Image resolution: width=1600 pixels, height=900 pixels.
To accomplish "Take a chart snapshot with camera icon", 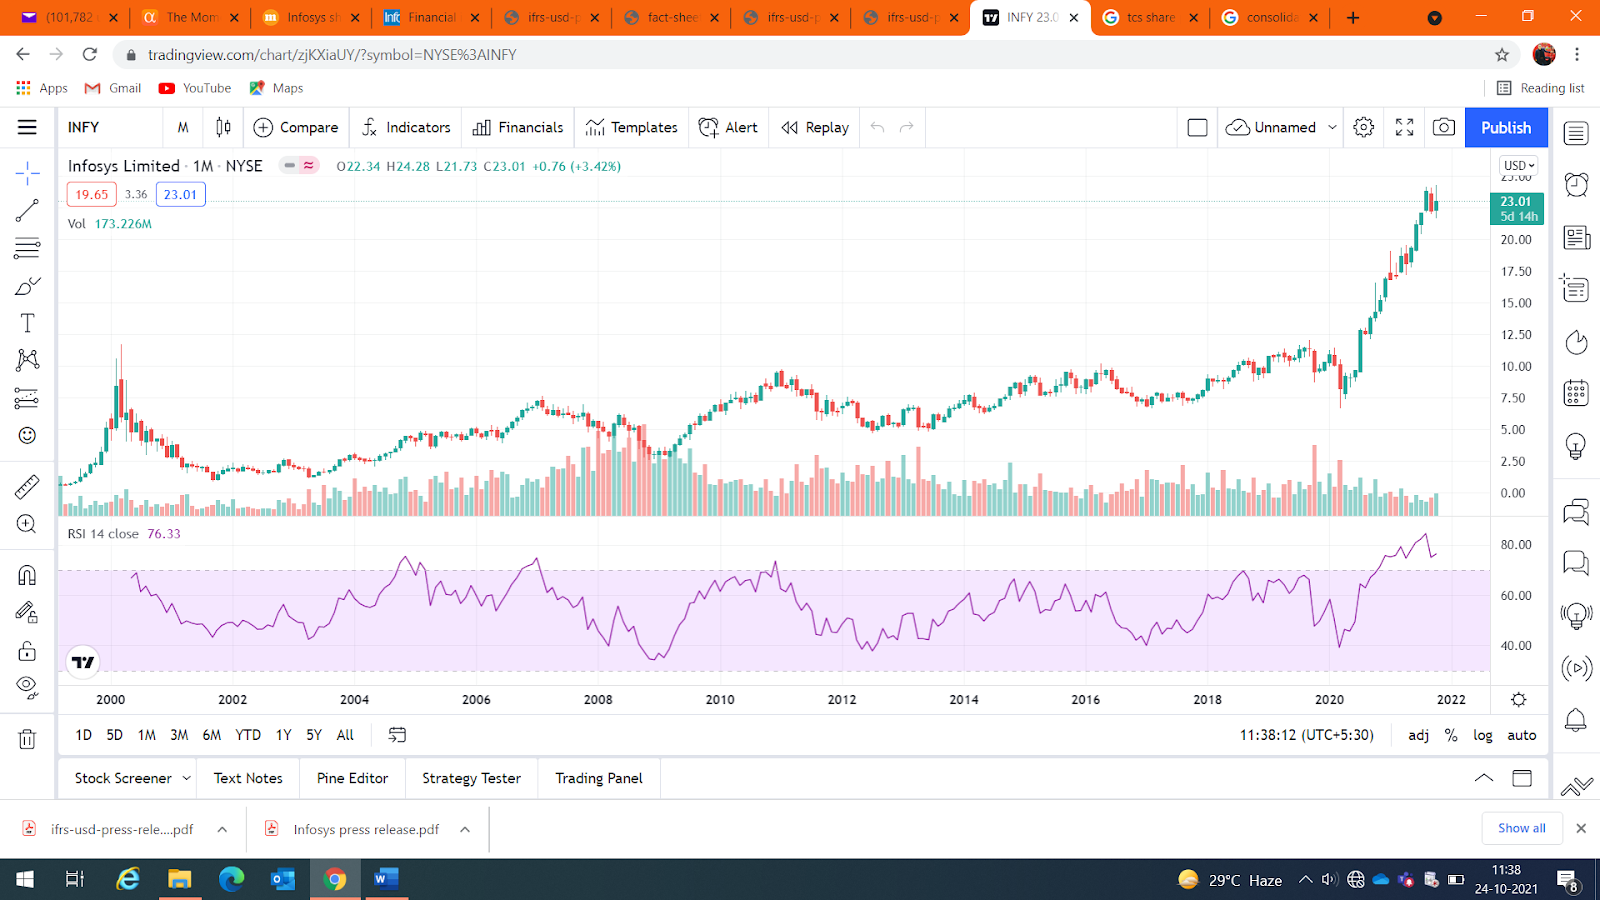I will point(1444,127).
